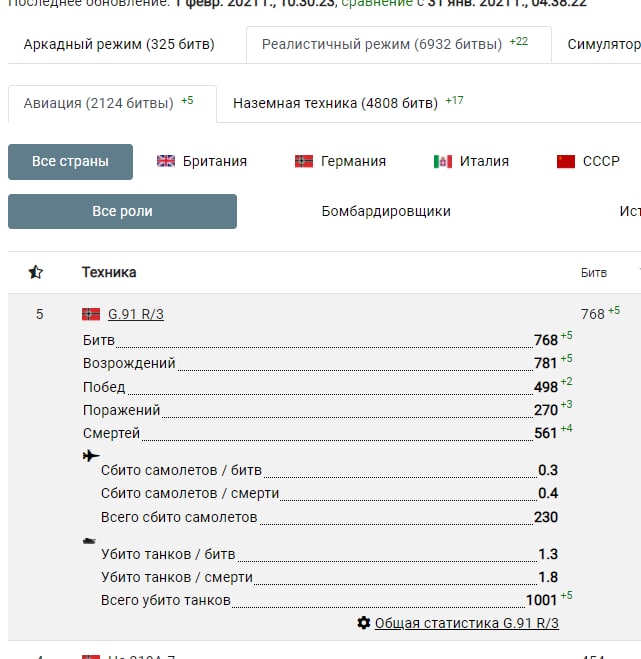Click Сбито самолетов / битв value 0.3

pyautogui.click(x=548, y=470)
